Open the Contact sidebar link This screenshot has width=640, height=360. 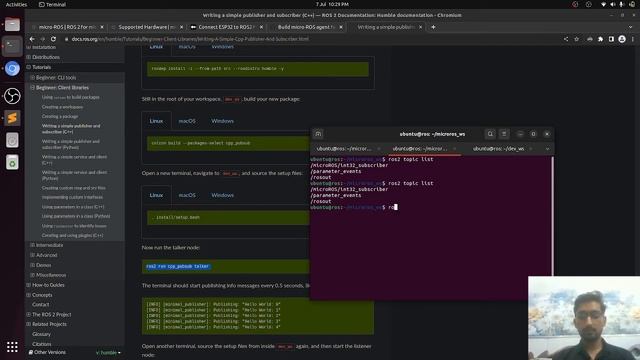(x=40, y=304)
